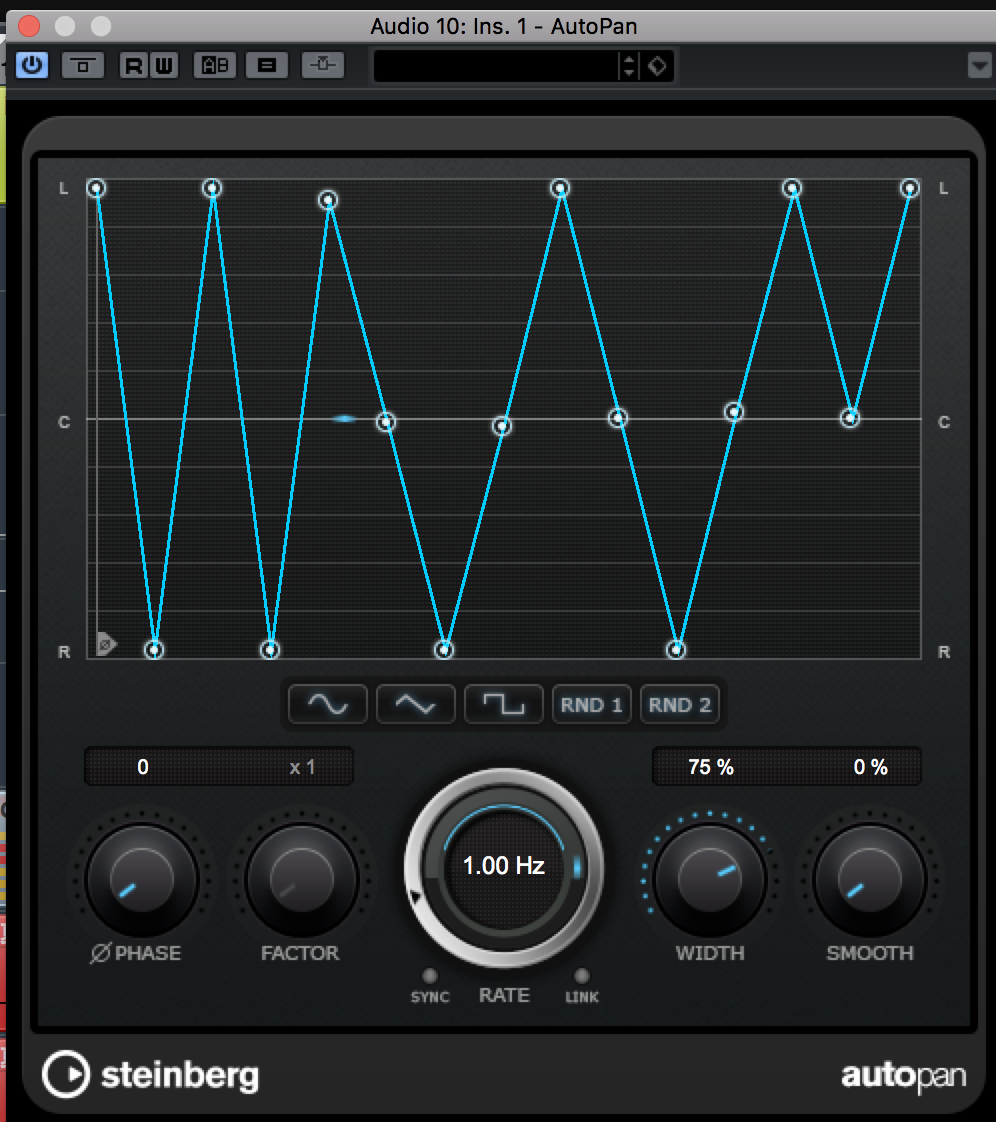This screenshot has width=996, height=1122.
Task: Select the sine waveform shape
Action: 328,705
